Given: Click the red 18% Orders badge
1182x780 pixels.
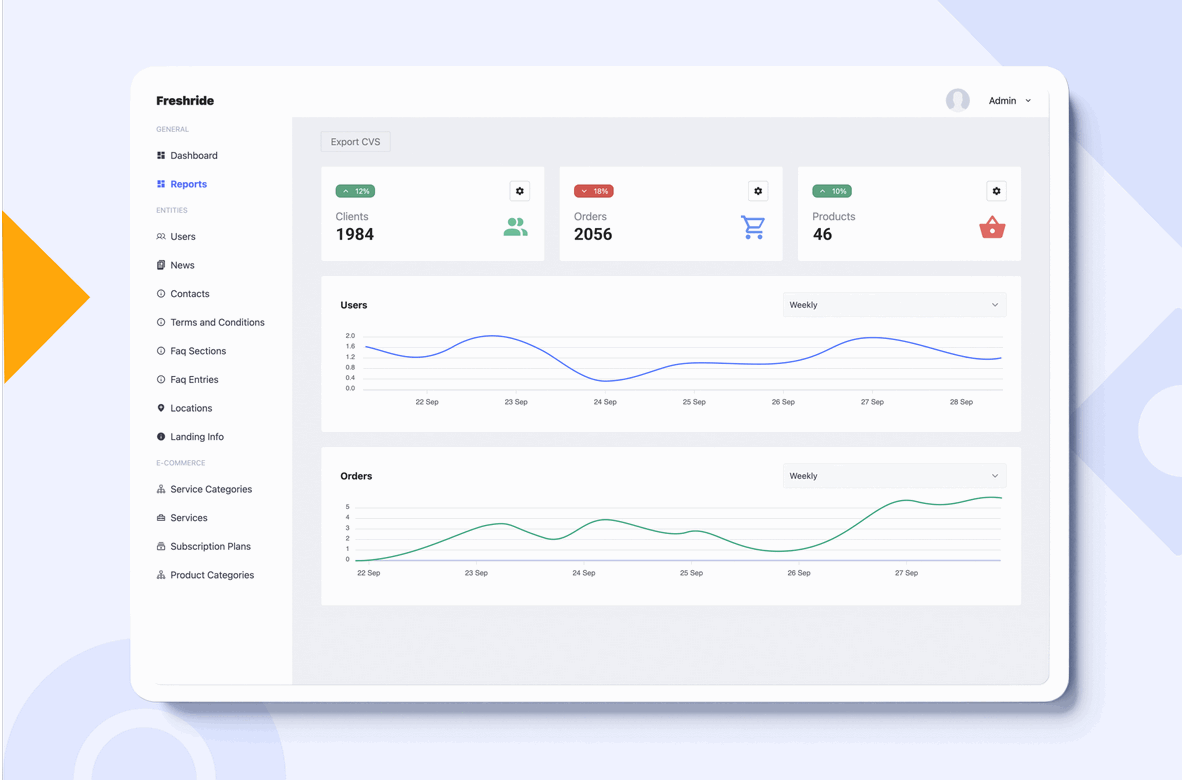Looking at the screenshot, I should pos(593,191).
